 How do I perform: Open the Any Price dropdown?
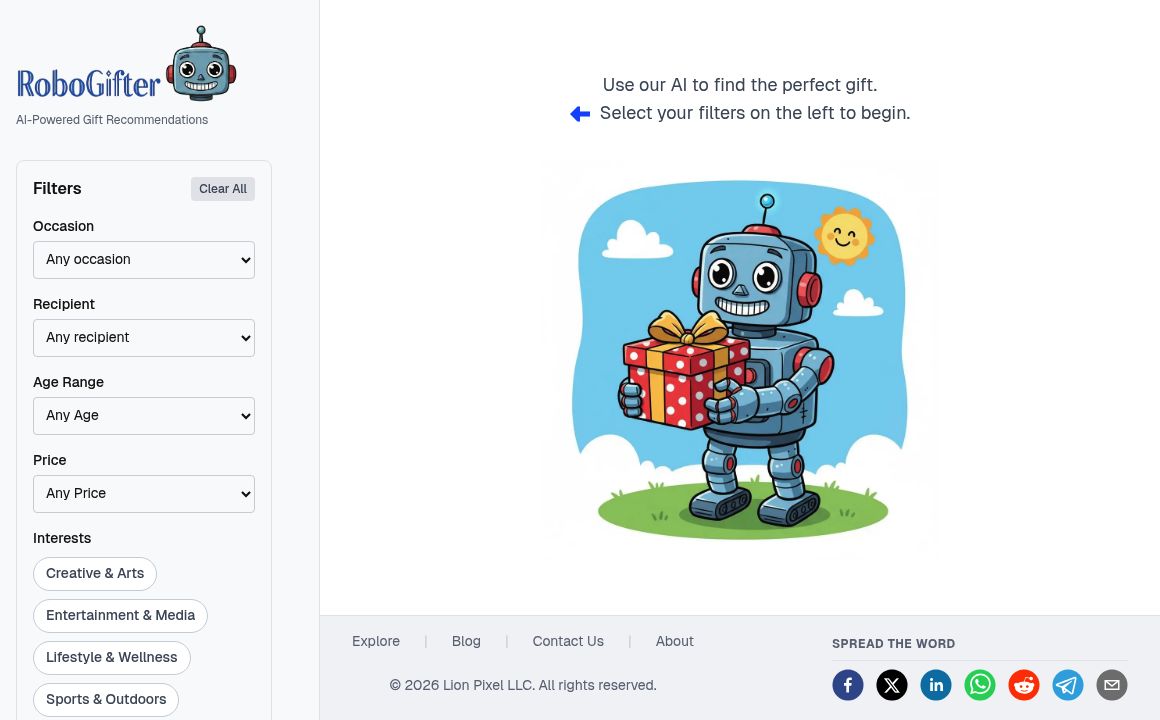click(144, 493)
